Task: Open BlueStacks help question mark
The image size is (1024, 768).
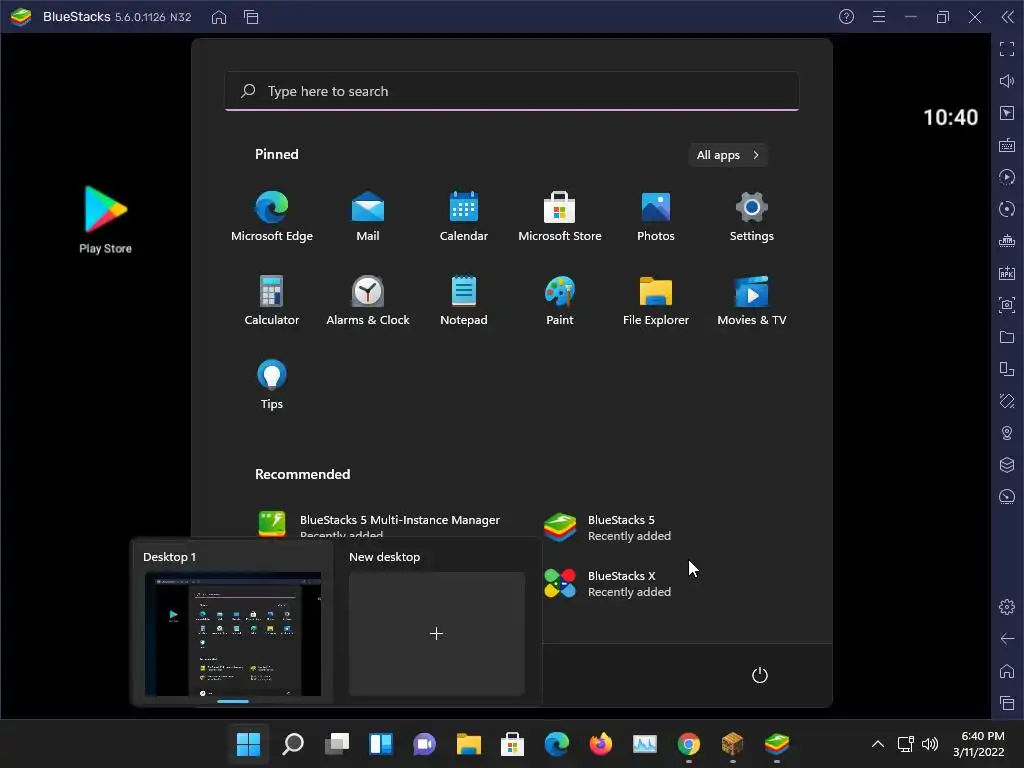Action: [x=846, y=17]
